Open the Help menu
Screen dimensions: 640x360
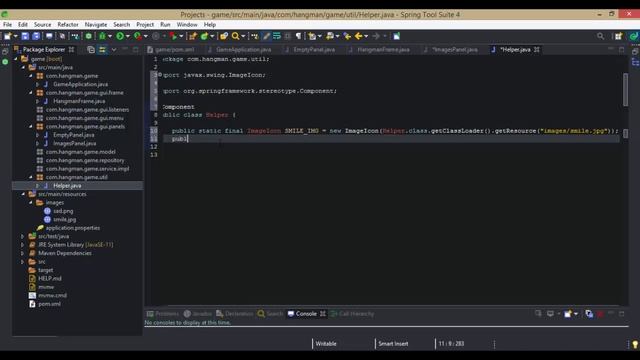point(209,24)
